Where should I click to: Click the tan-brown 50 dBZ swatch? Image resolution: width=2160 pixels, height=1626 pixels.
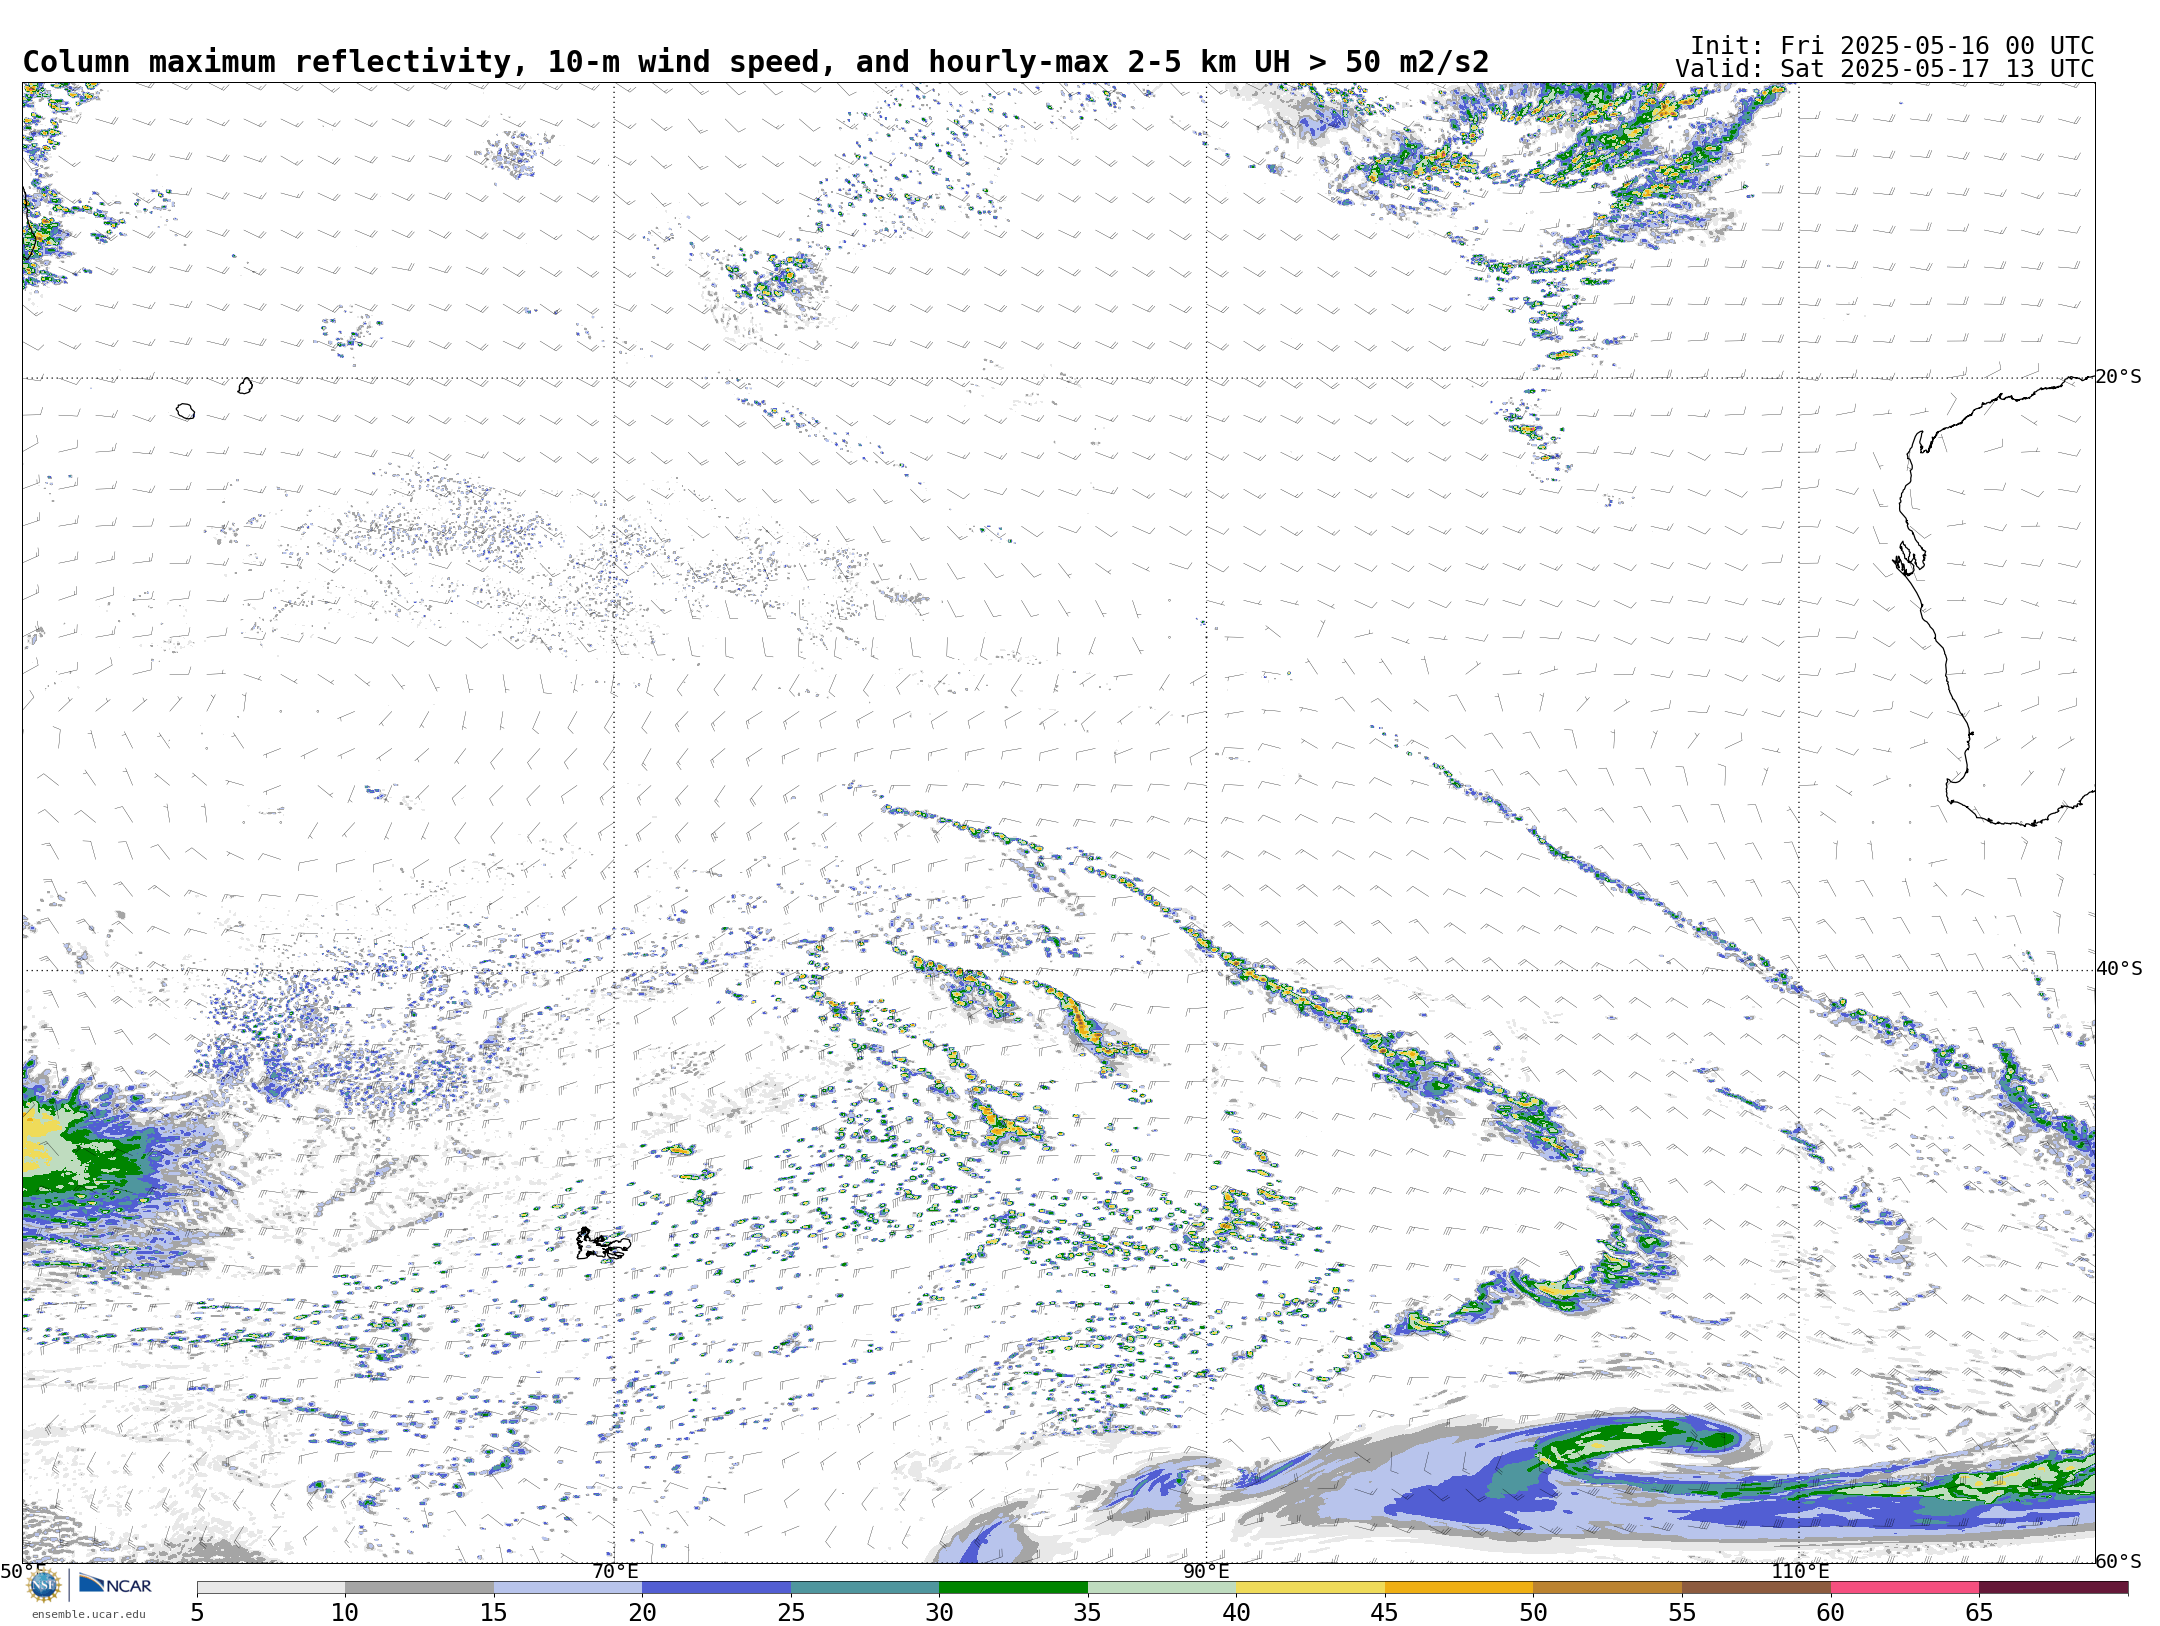[1607, 1588]
